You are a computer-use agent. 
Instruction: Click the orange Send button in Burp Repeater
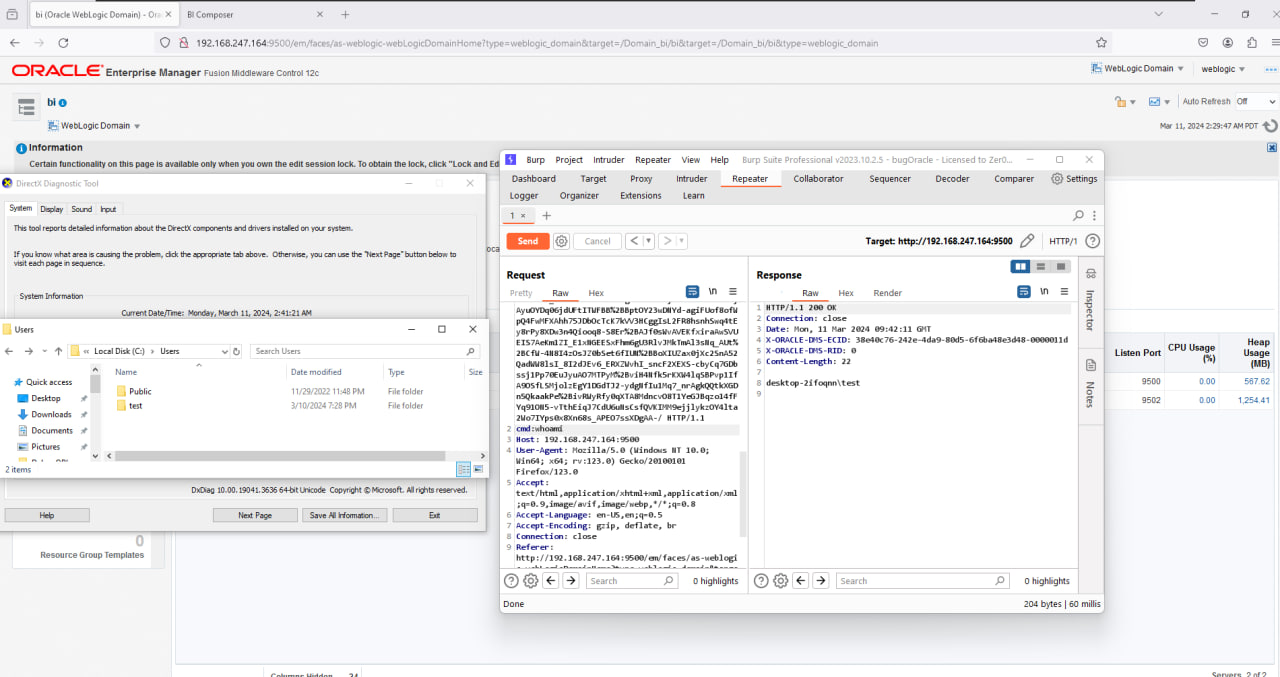(528, 241)
